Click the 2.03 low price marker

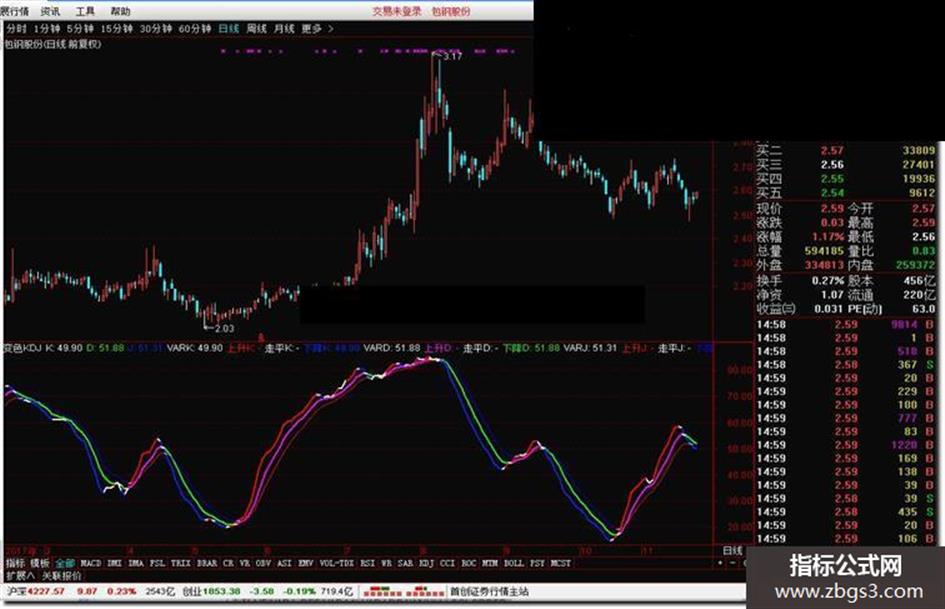224,328
